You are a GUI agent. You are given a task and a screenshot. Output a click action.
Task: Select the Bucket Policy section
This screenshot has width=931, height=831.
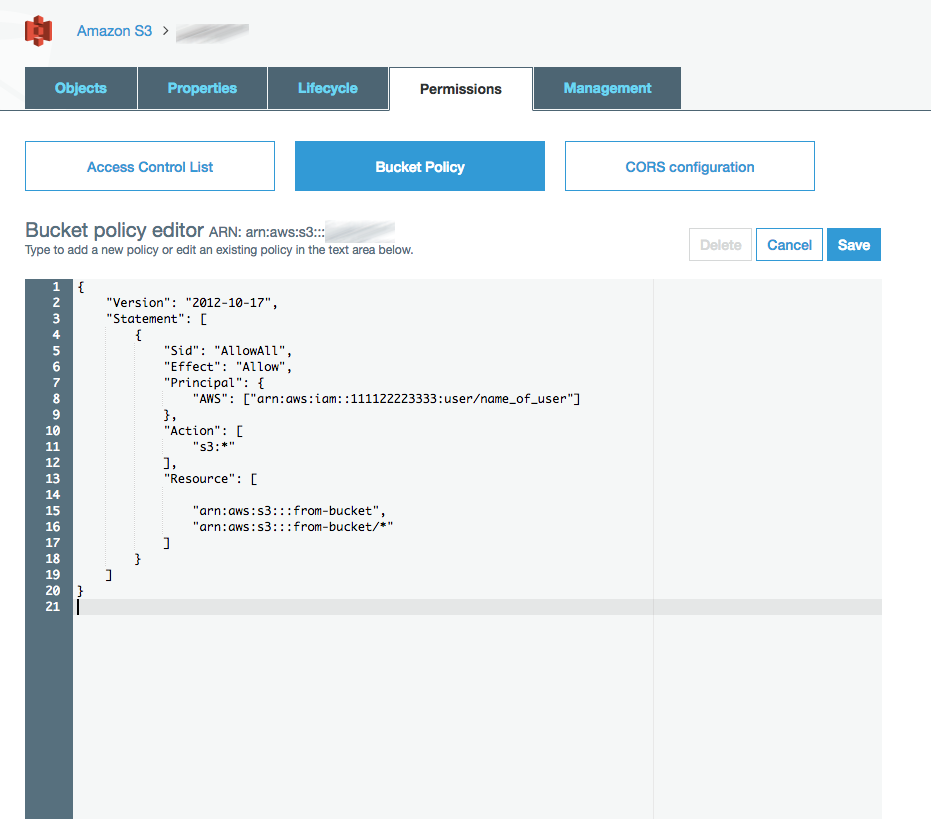tap(420, 166)
